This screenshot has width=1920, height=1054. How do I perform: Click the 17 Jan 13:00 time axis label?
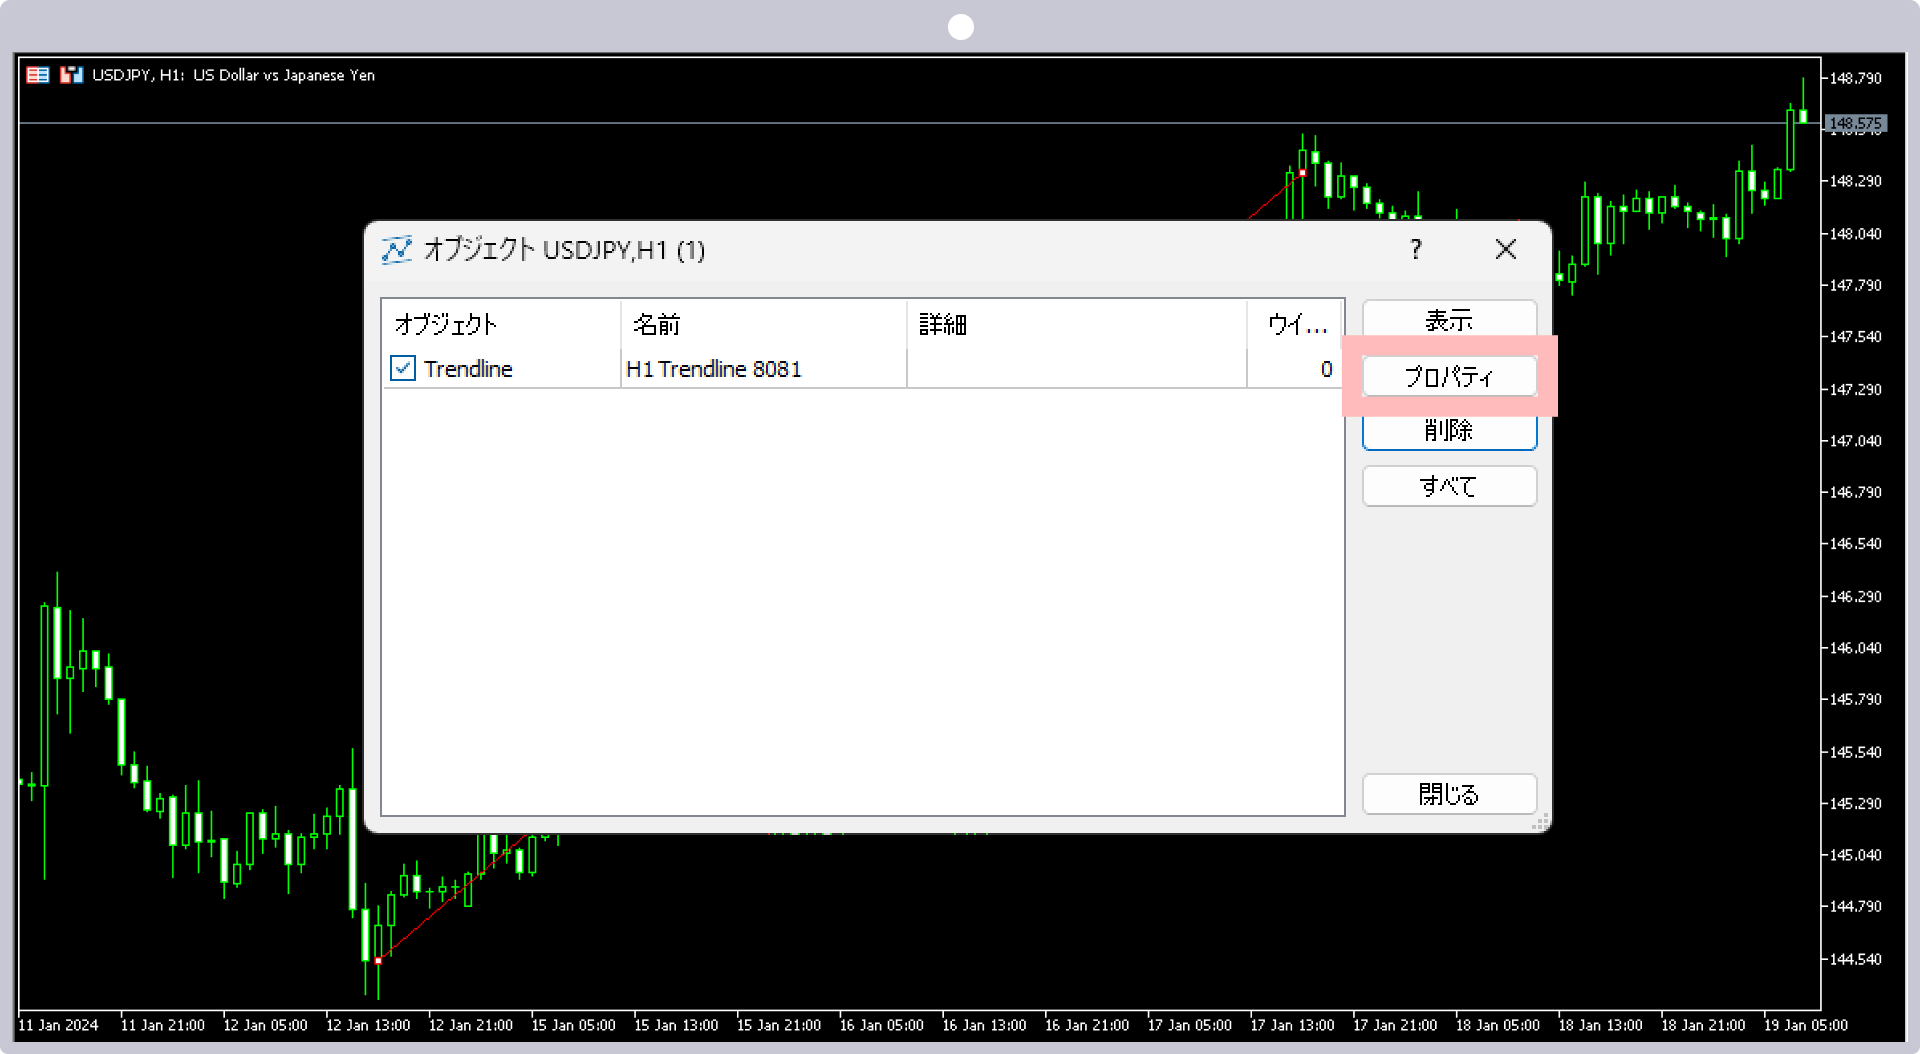(1292, 1025)
